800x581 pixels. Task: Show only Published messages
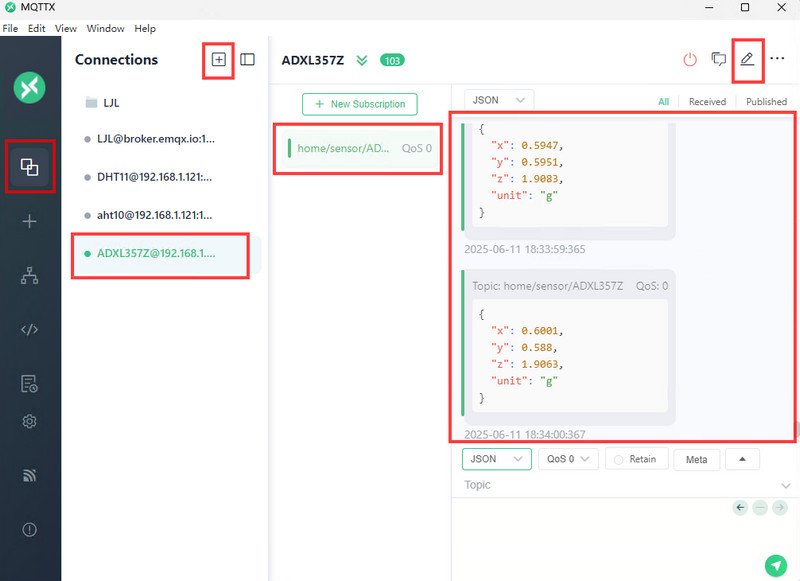766,102
